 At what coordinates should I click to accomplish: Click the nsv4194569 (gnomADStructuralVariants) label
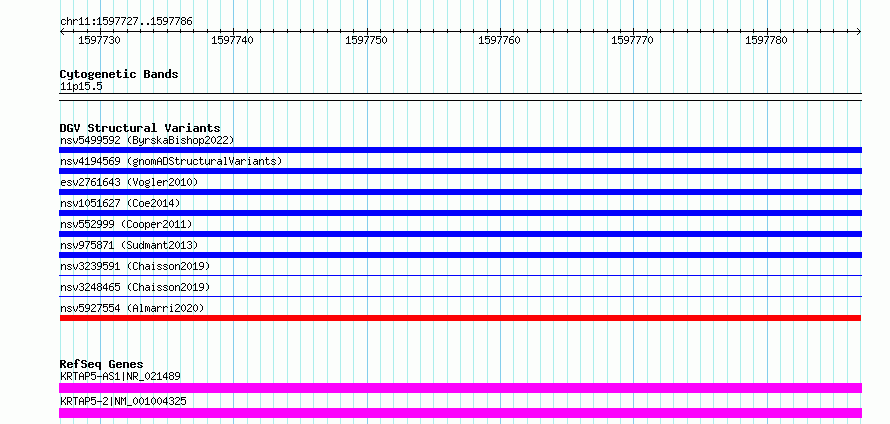(x=171, y=161)
